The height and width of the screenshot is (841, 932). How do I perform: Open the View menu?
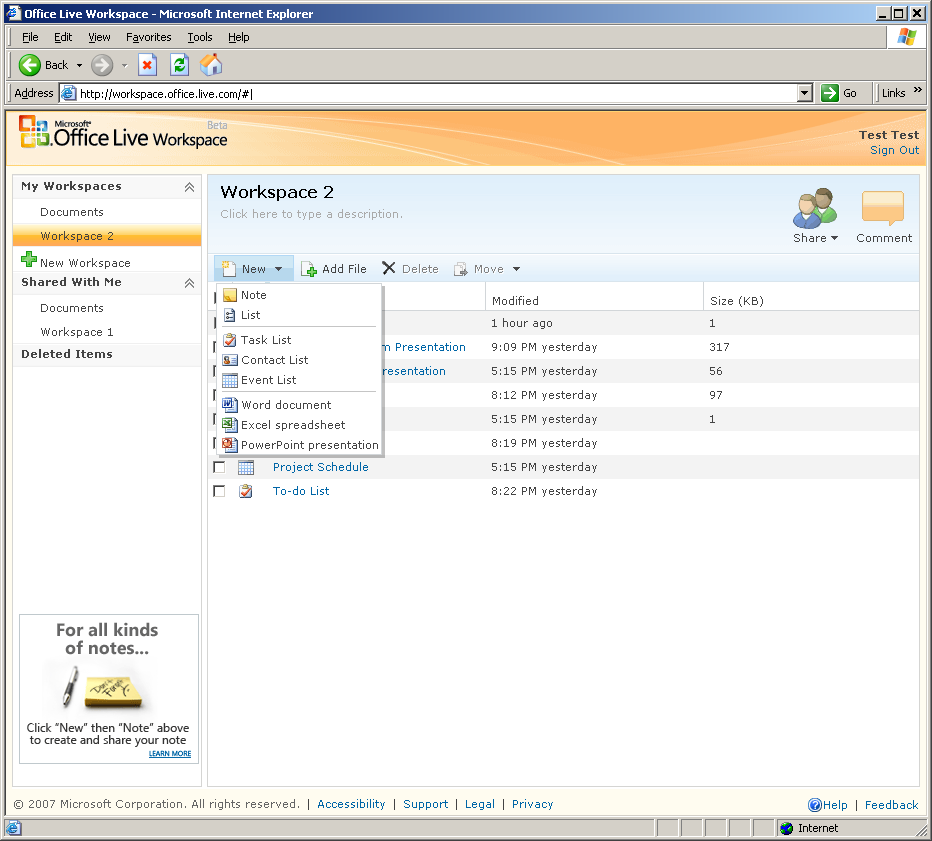99,37
